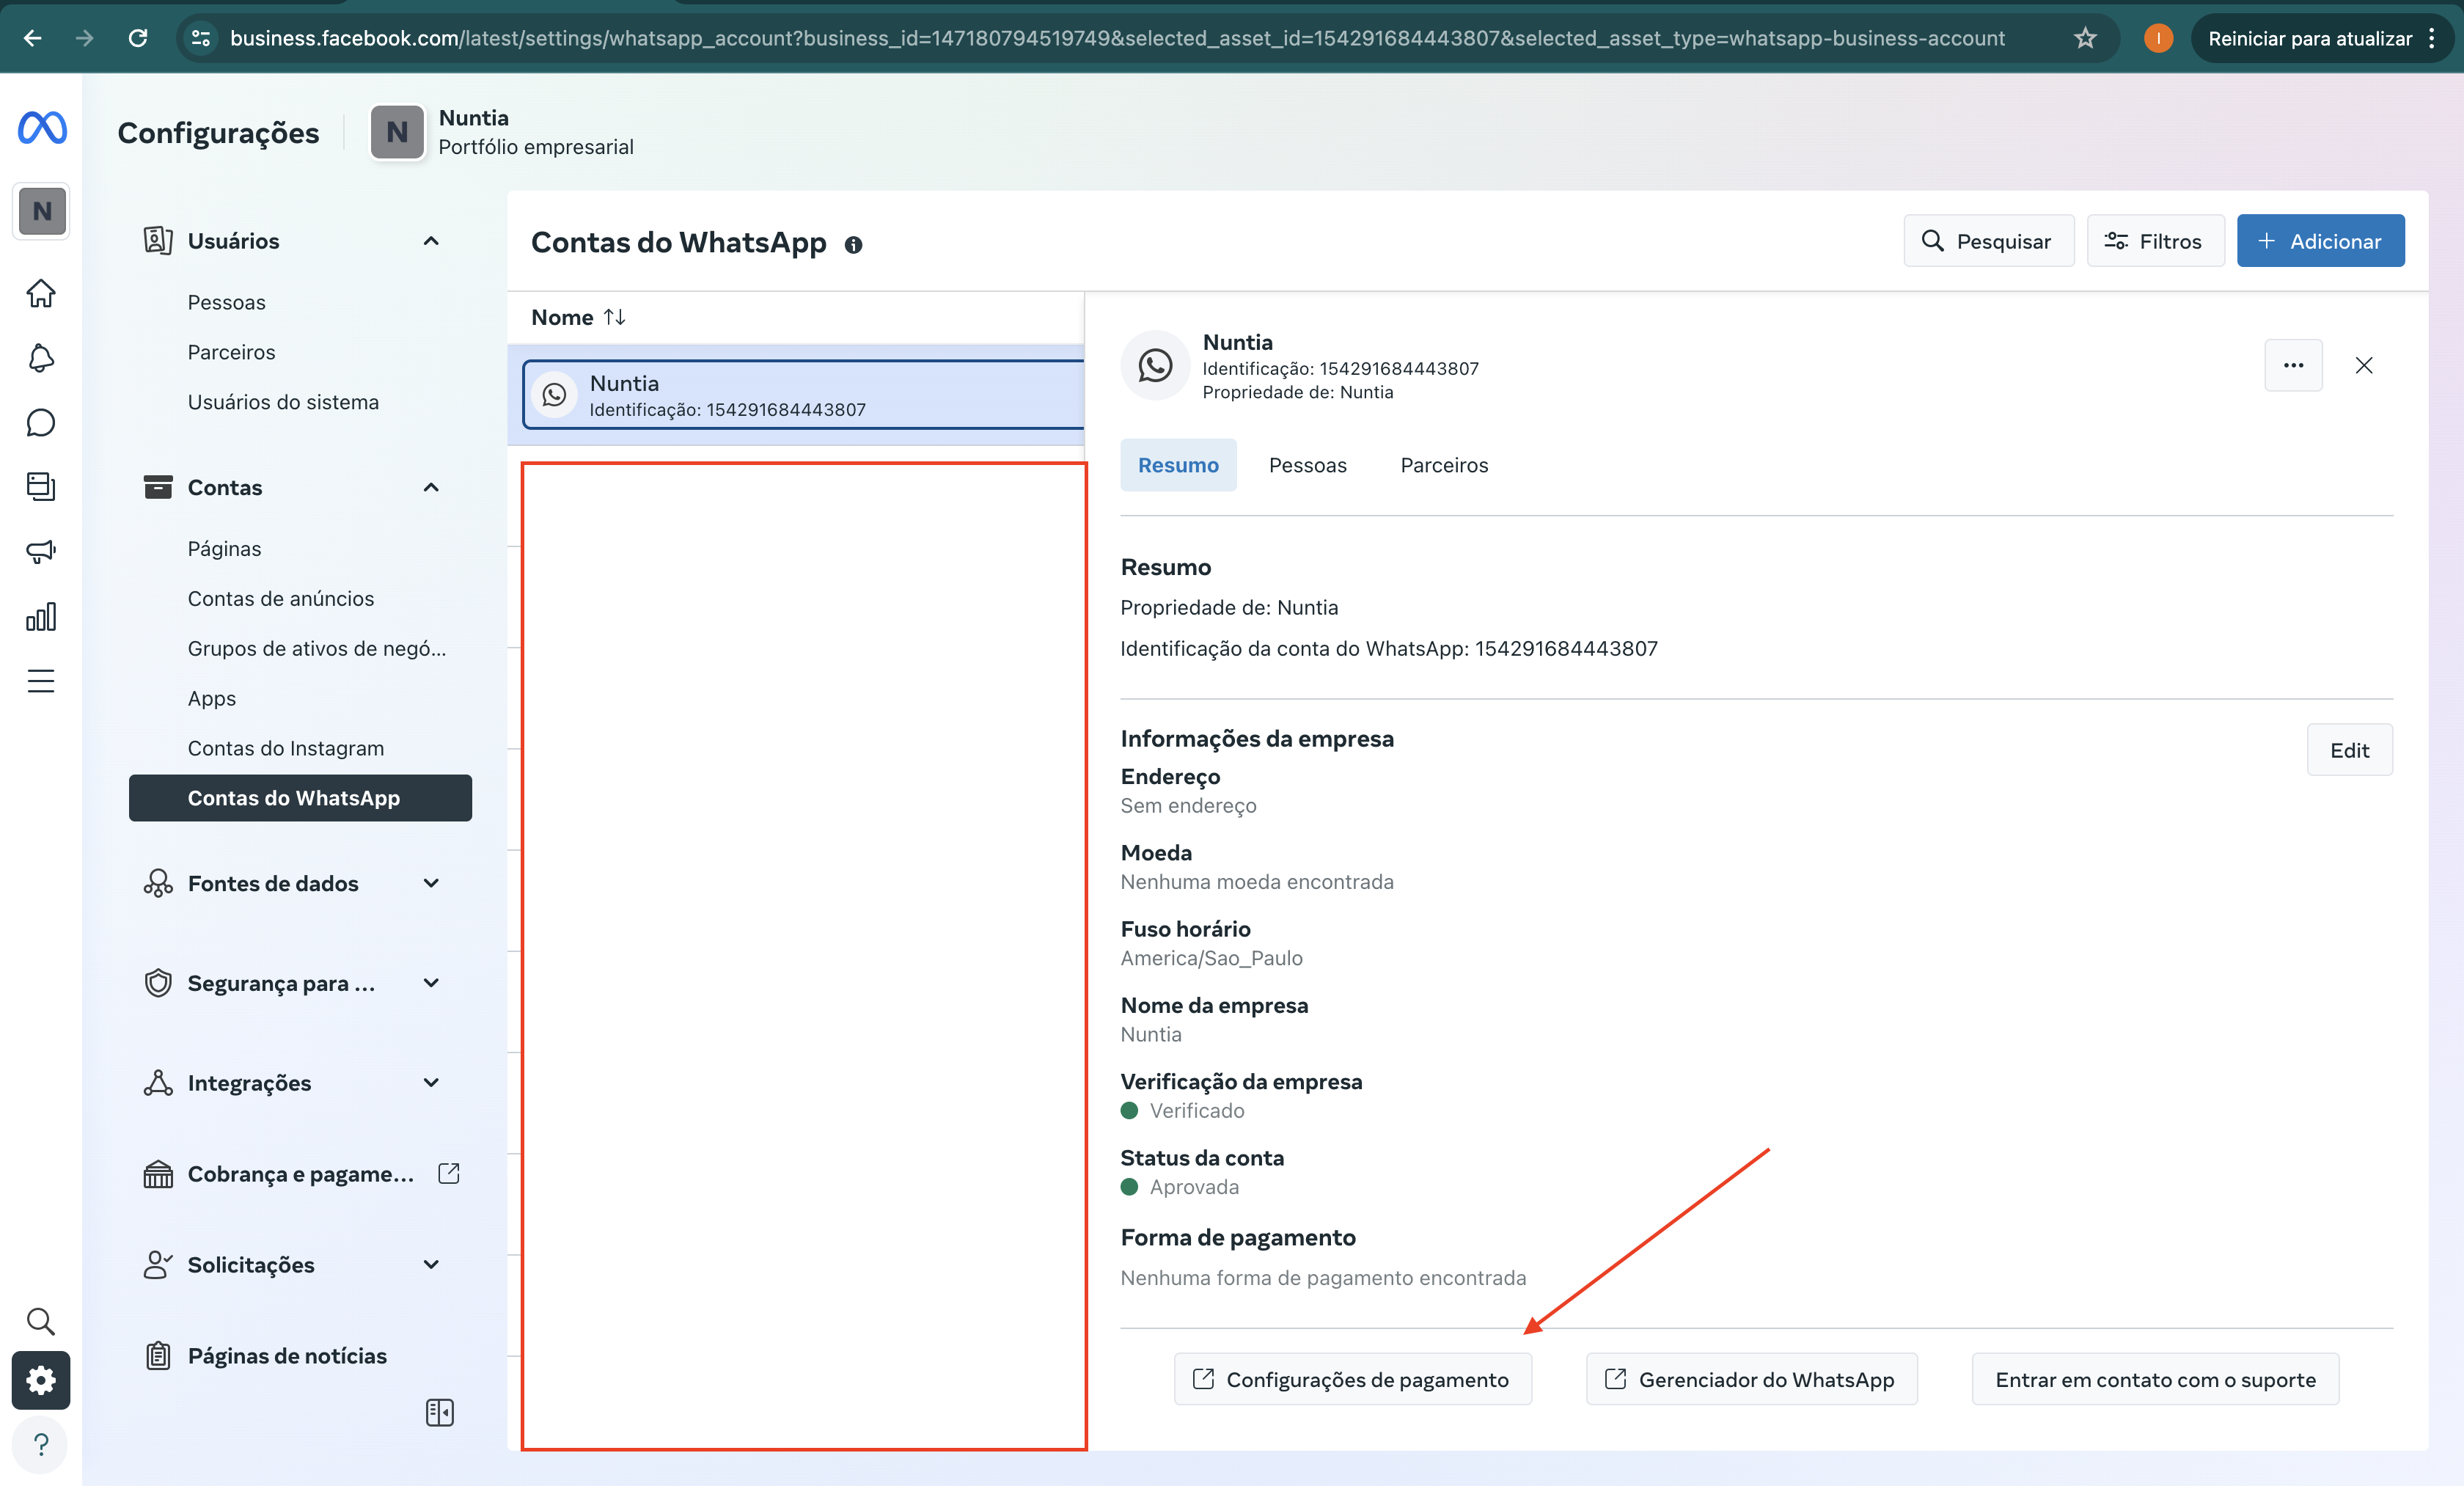Click the N business avatar in left rail

[x=42, y=211]
